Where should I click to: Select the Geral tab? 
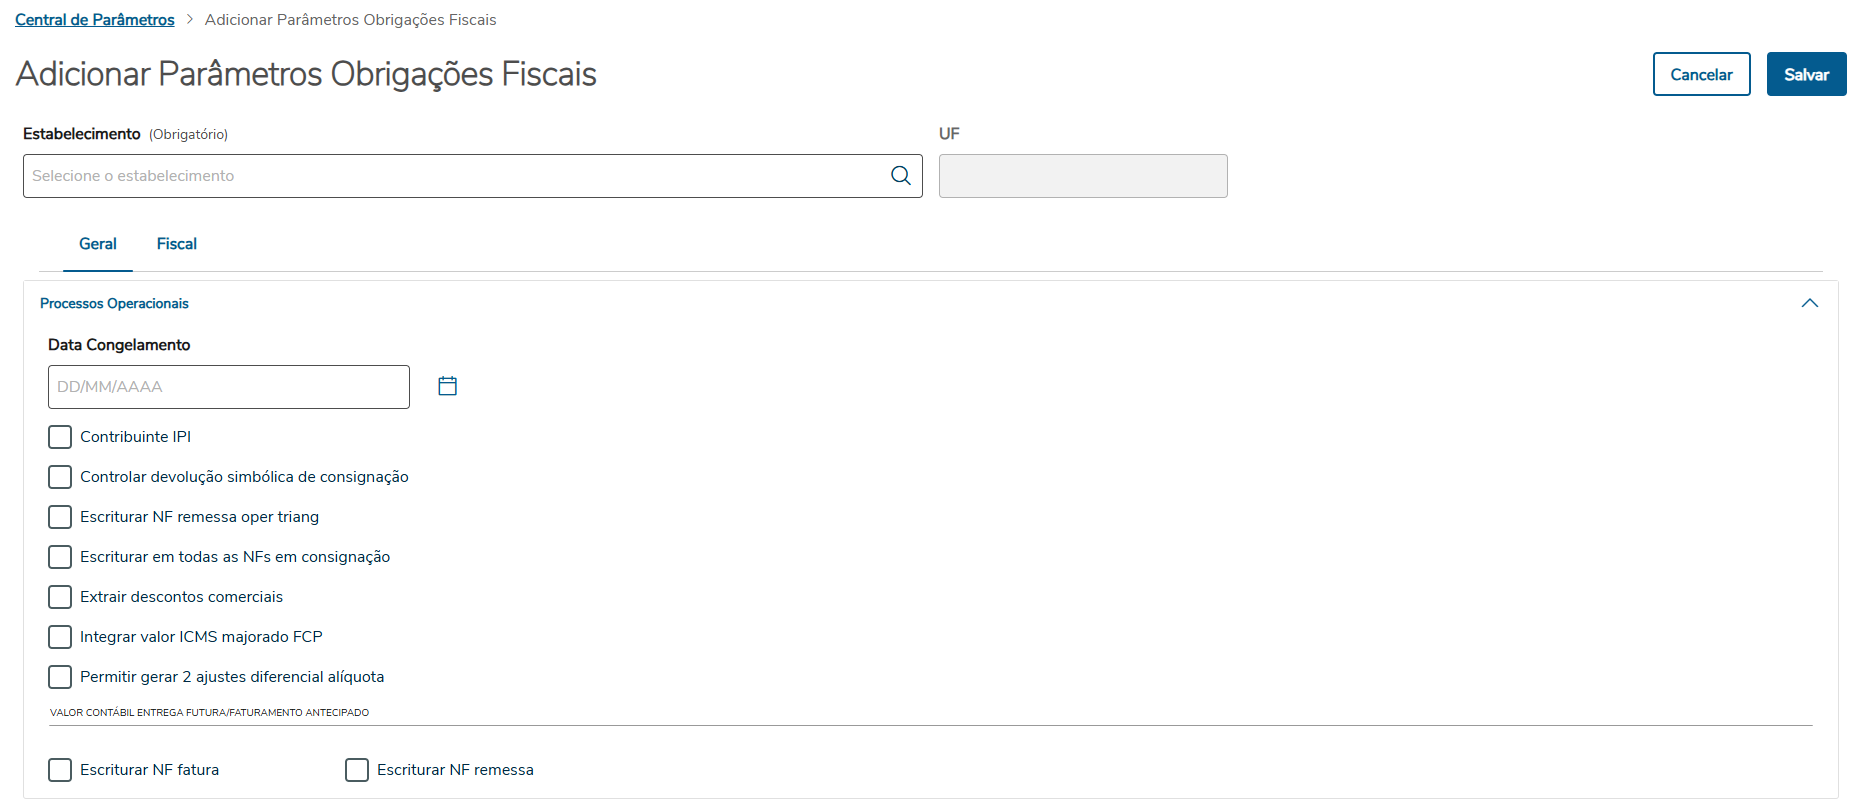click(x=98, y=244)
